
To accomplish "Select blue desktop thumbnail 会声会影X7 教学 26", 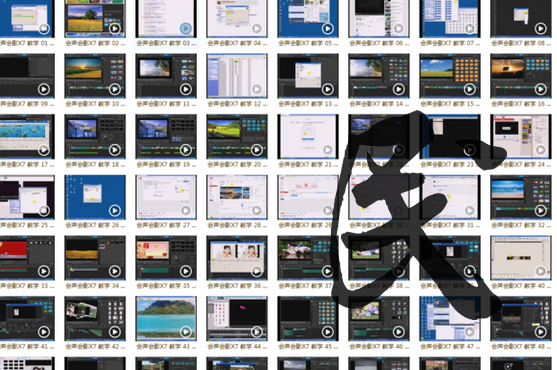I will point(95,197).
